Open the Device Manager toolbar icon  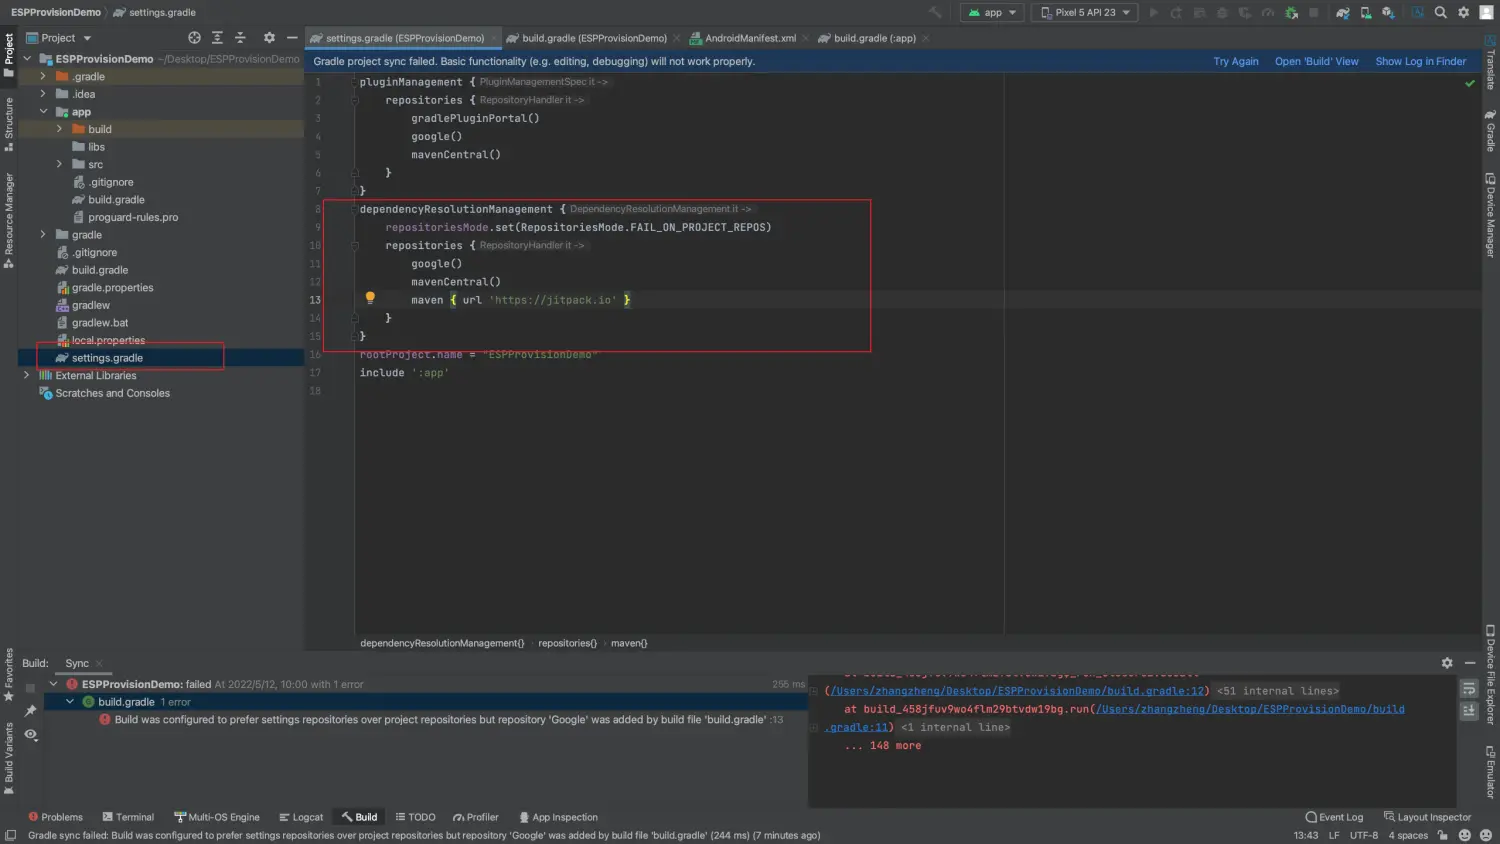point(1366,13)
